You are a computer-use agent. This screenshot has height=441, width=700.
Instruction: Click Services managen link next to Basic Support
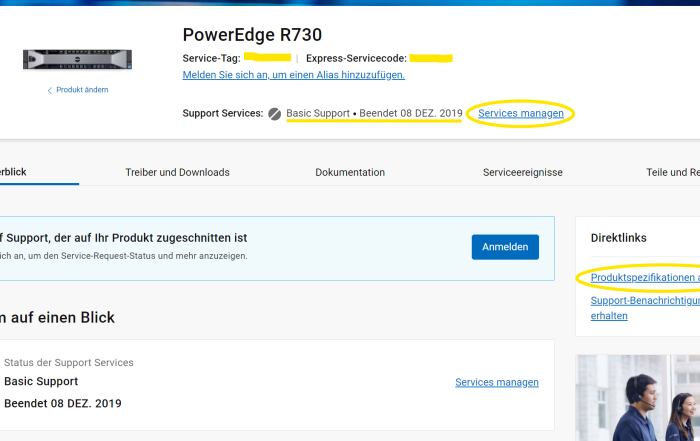(x=521, y=113)
